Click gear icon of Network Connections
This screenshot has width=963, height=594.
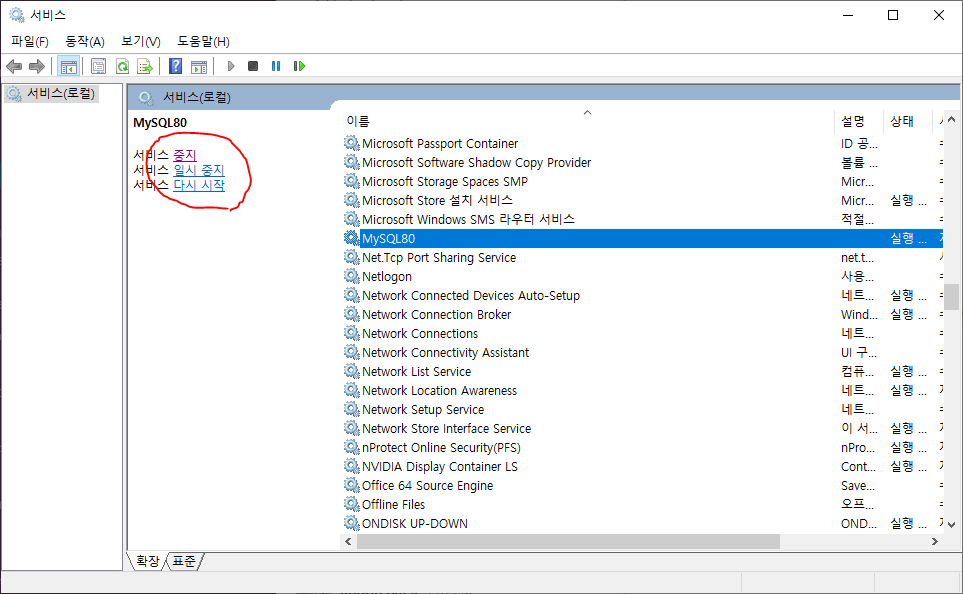(x=351, y=333)
